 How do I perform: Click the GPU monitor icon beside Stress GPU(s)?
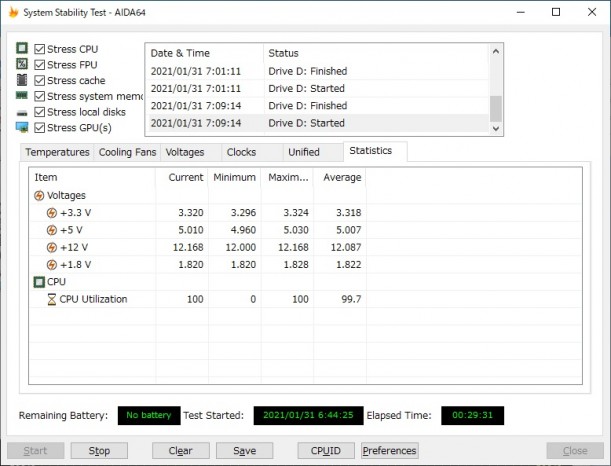(22, 127)
